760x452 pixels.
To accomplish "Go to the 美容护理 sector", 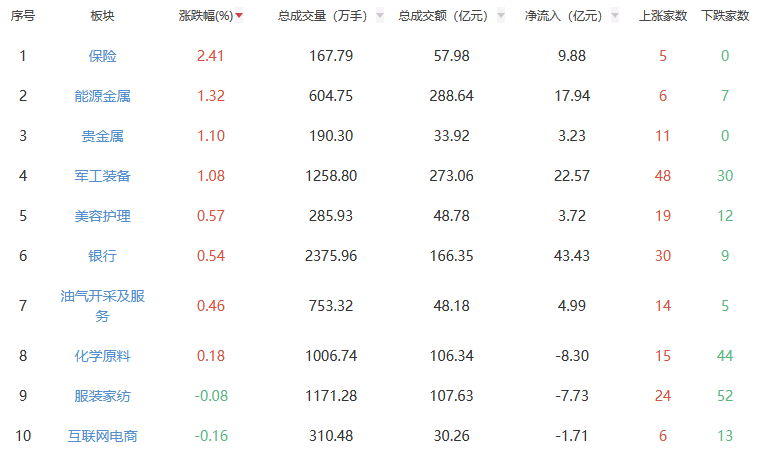I will [x=102, y=216].
